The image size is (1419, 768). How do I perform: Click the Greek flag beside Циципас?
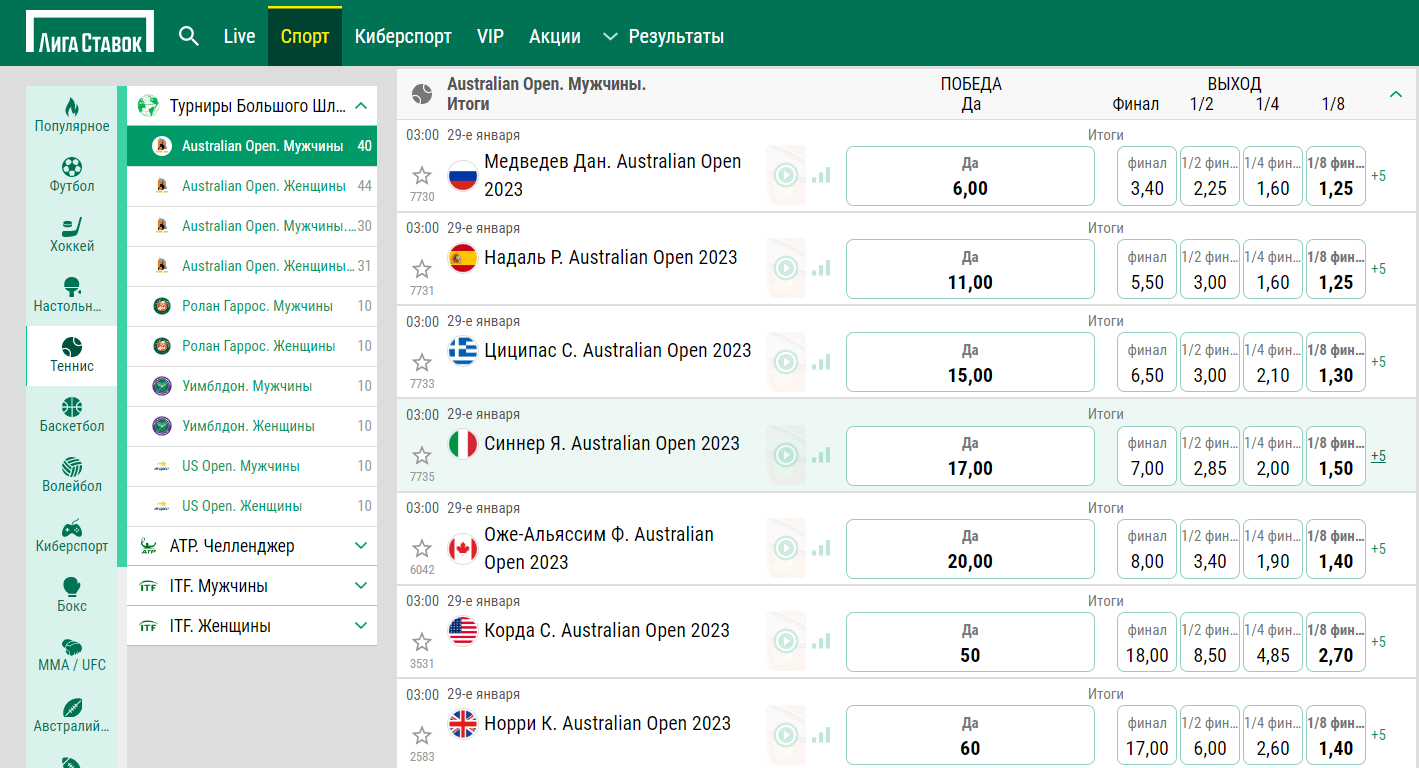click(x=462, y=351)
